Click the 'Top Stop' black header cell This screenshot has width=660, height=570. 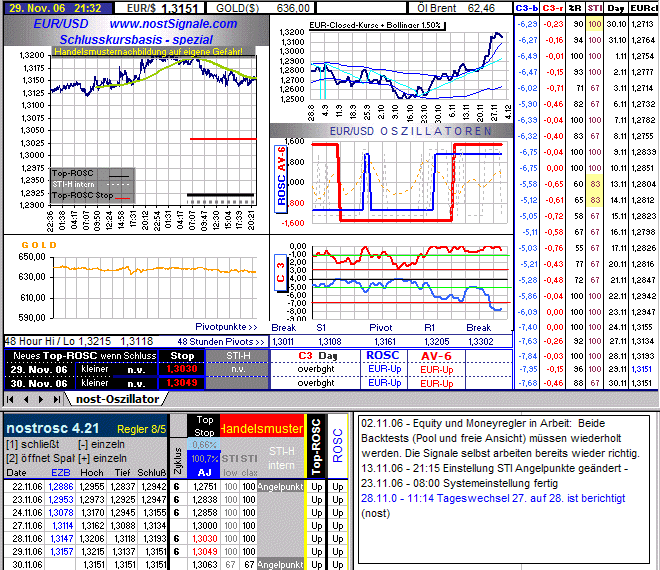point(204,426)
